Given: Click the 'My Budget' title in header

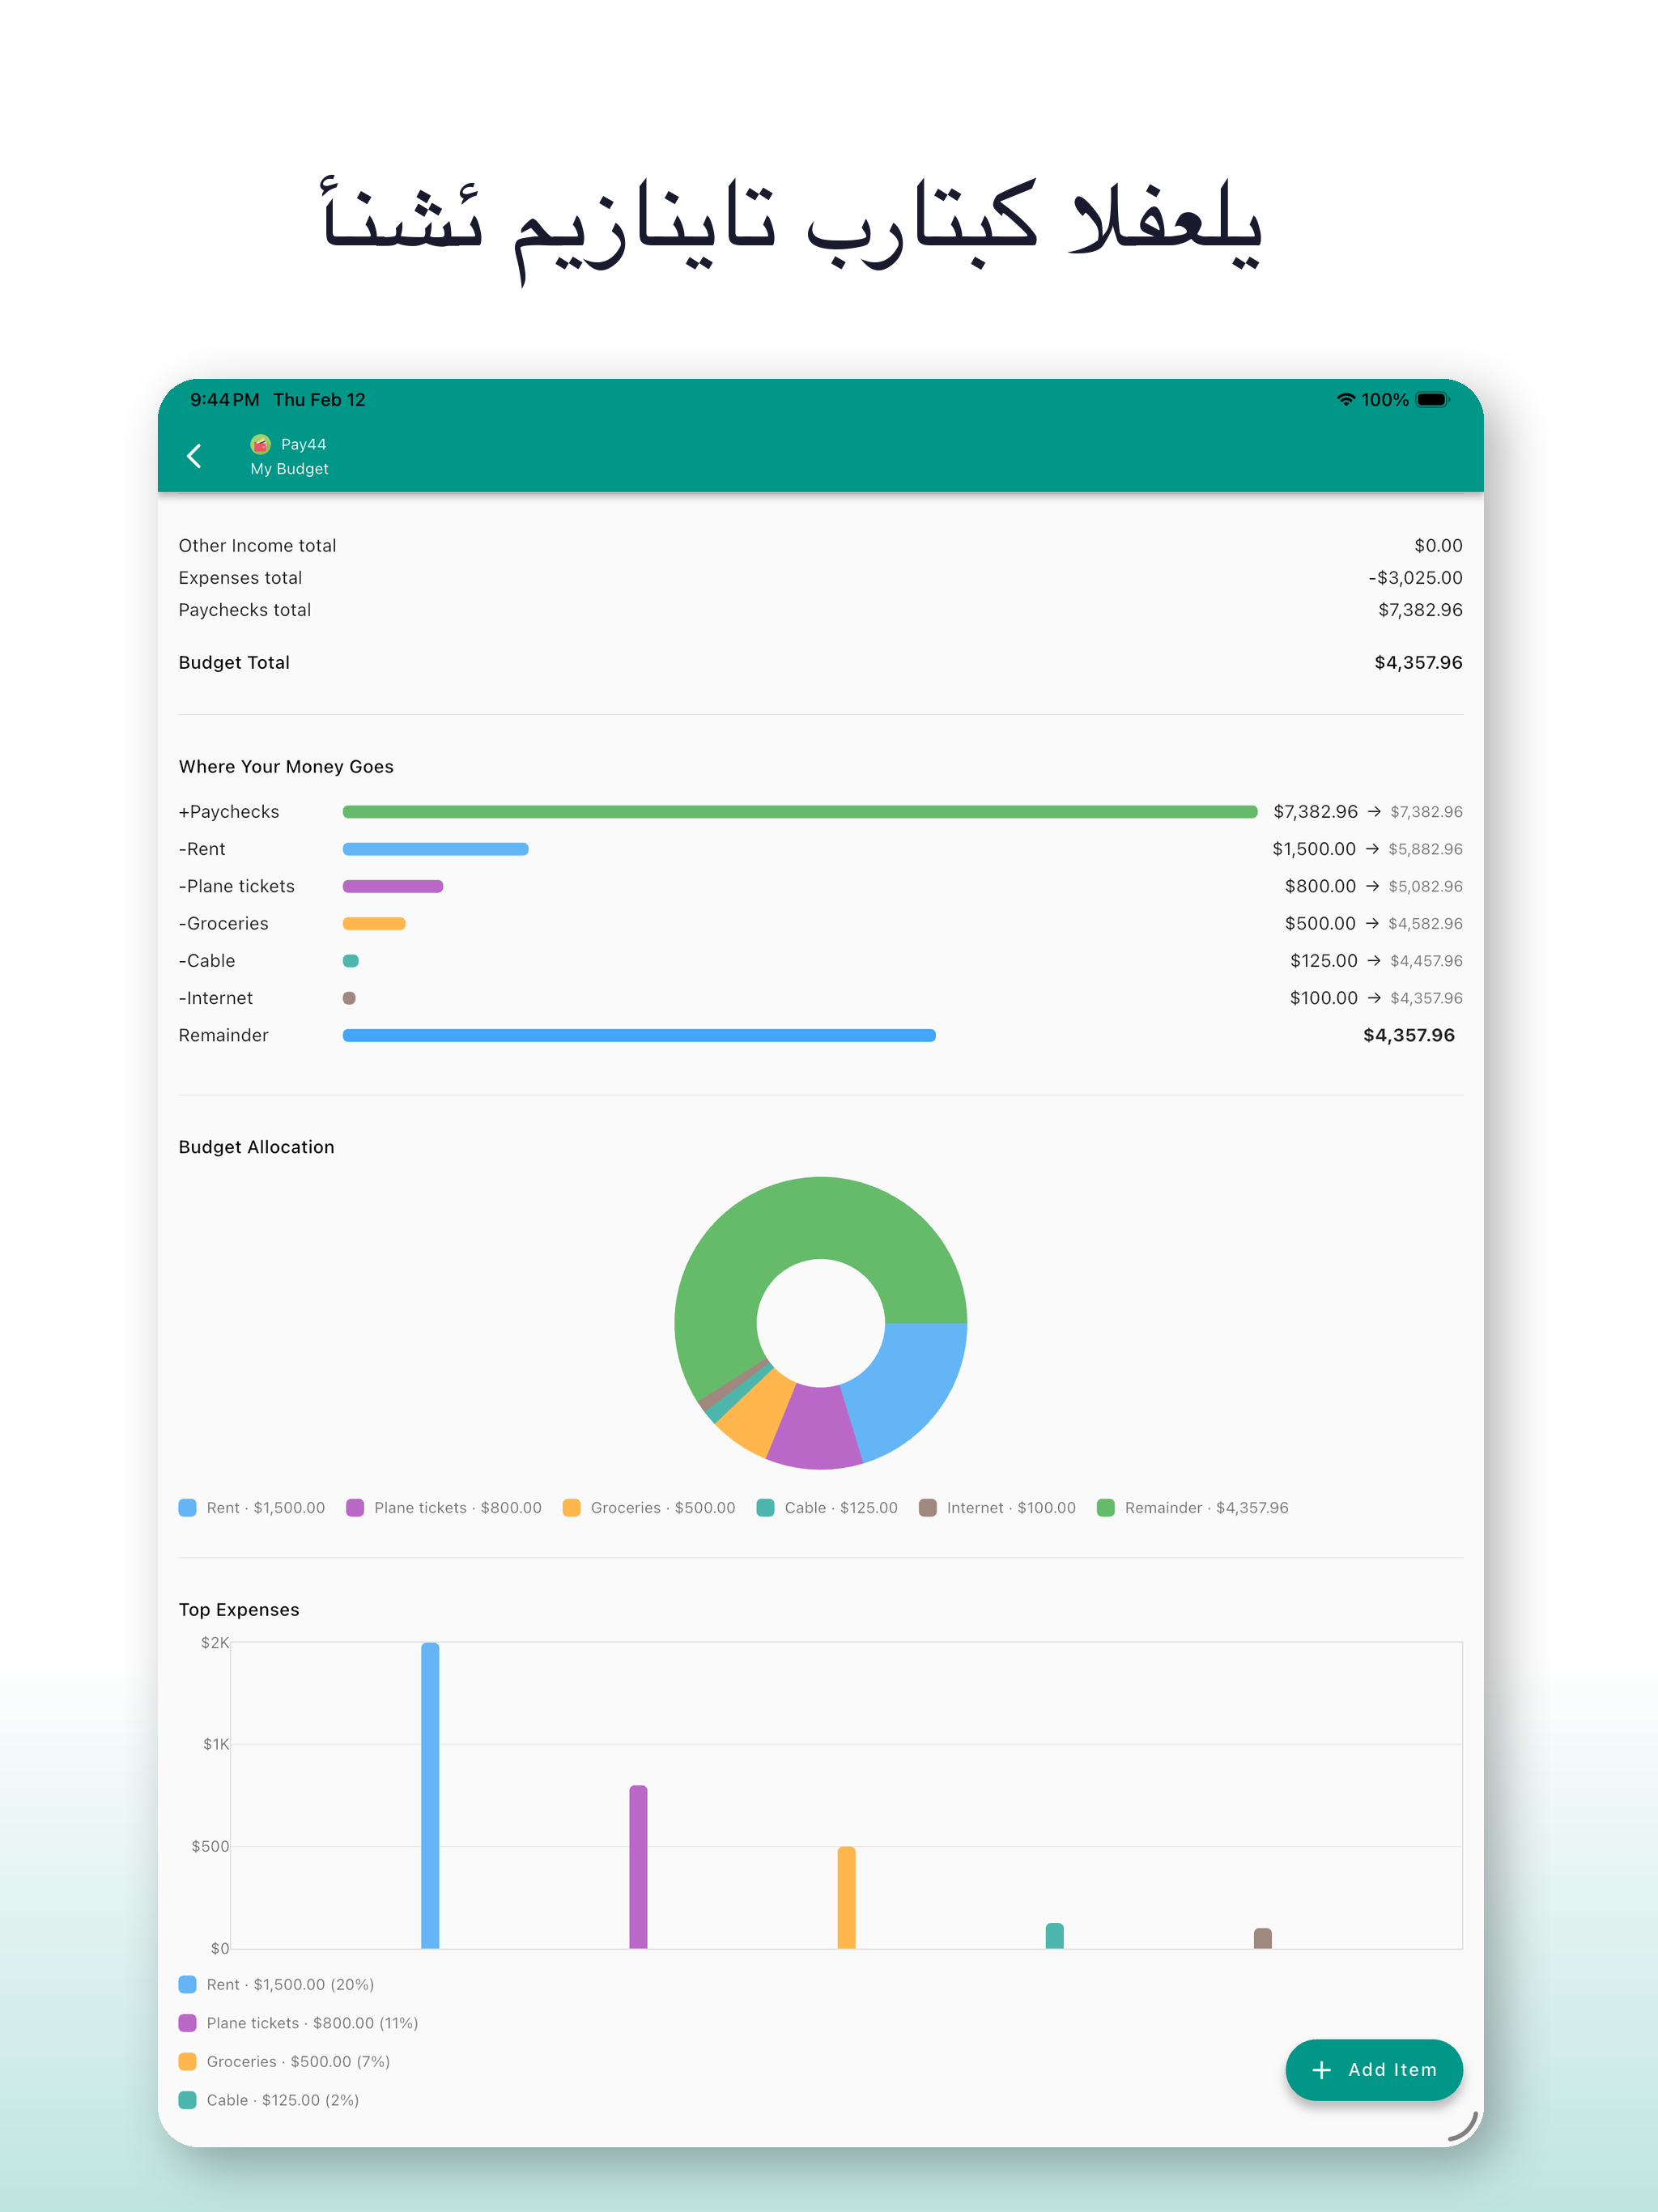Looking at the screenshot, I should coord(289,469).
